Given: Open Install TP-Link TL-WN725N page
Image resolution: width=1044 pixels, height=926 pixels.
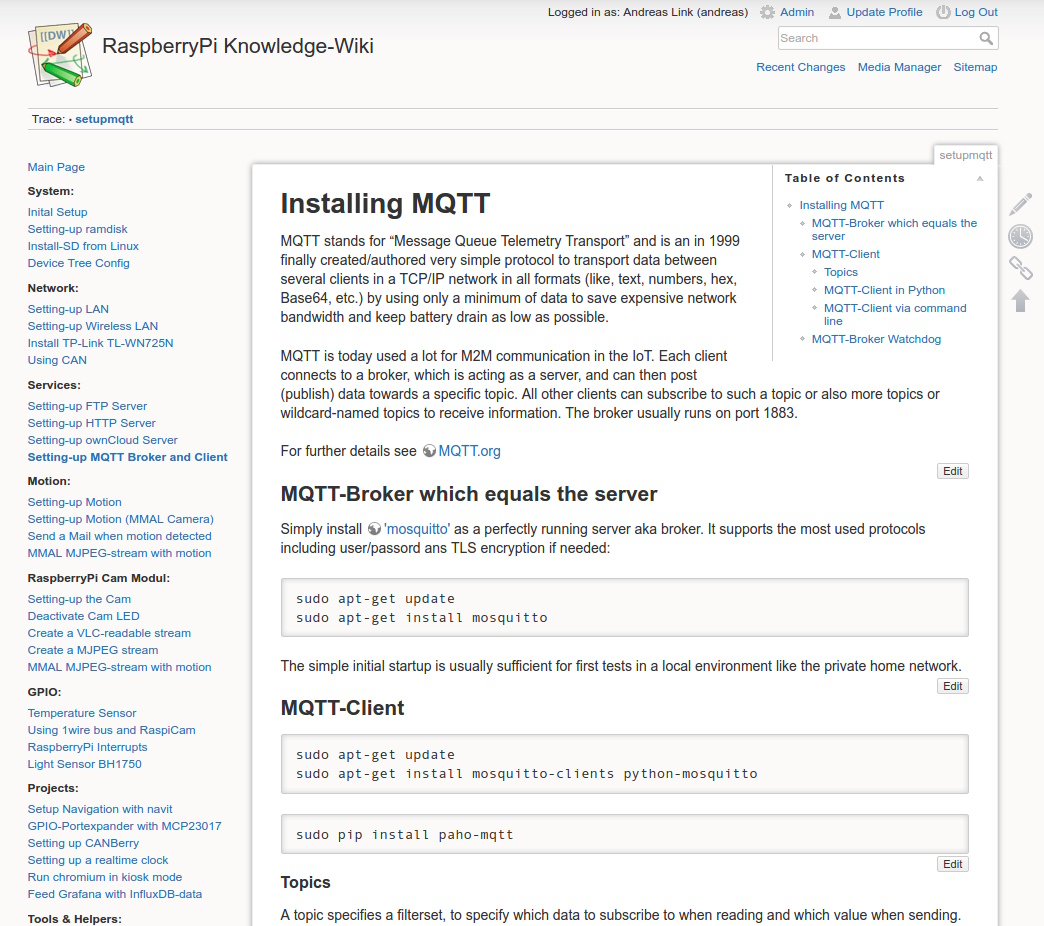Looking at the screenshot, I should coord(101,344).
